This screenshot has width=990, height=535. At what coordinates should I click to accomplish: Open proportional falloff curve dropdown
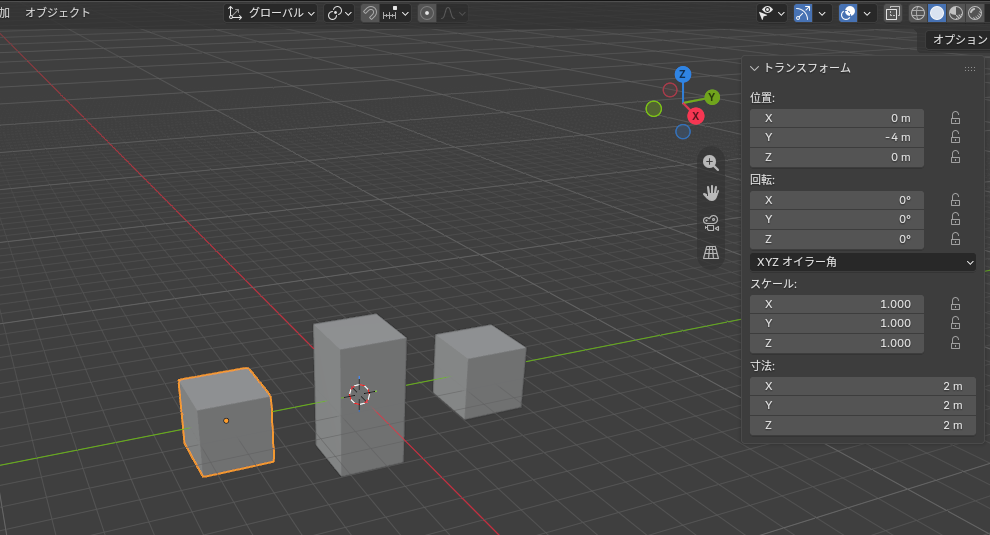[x=453, y=13]
